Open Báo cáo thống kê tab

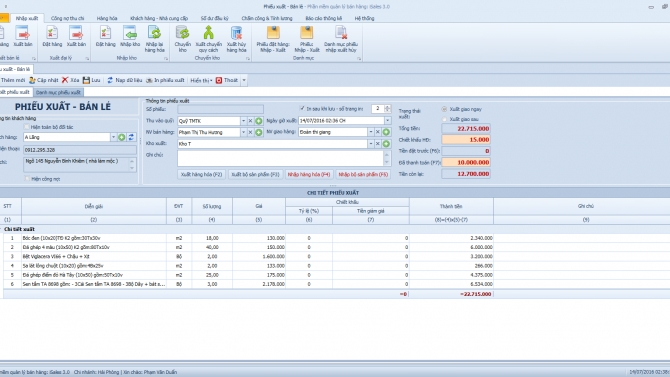(323, 18)
